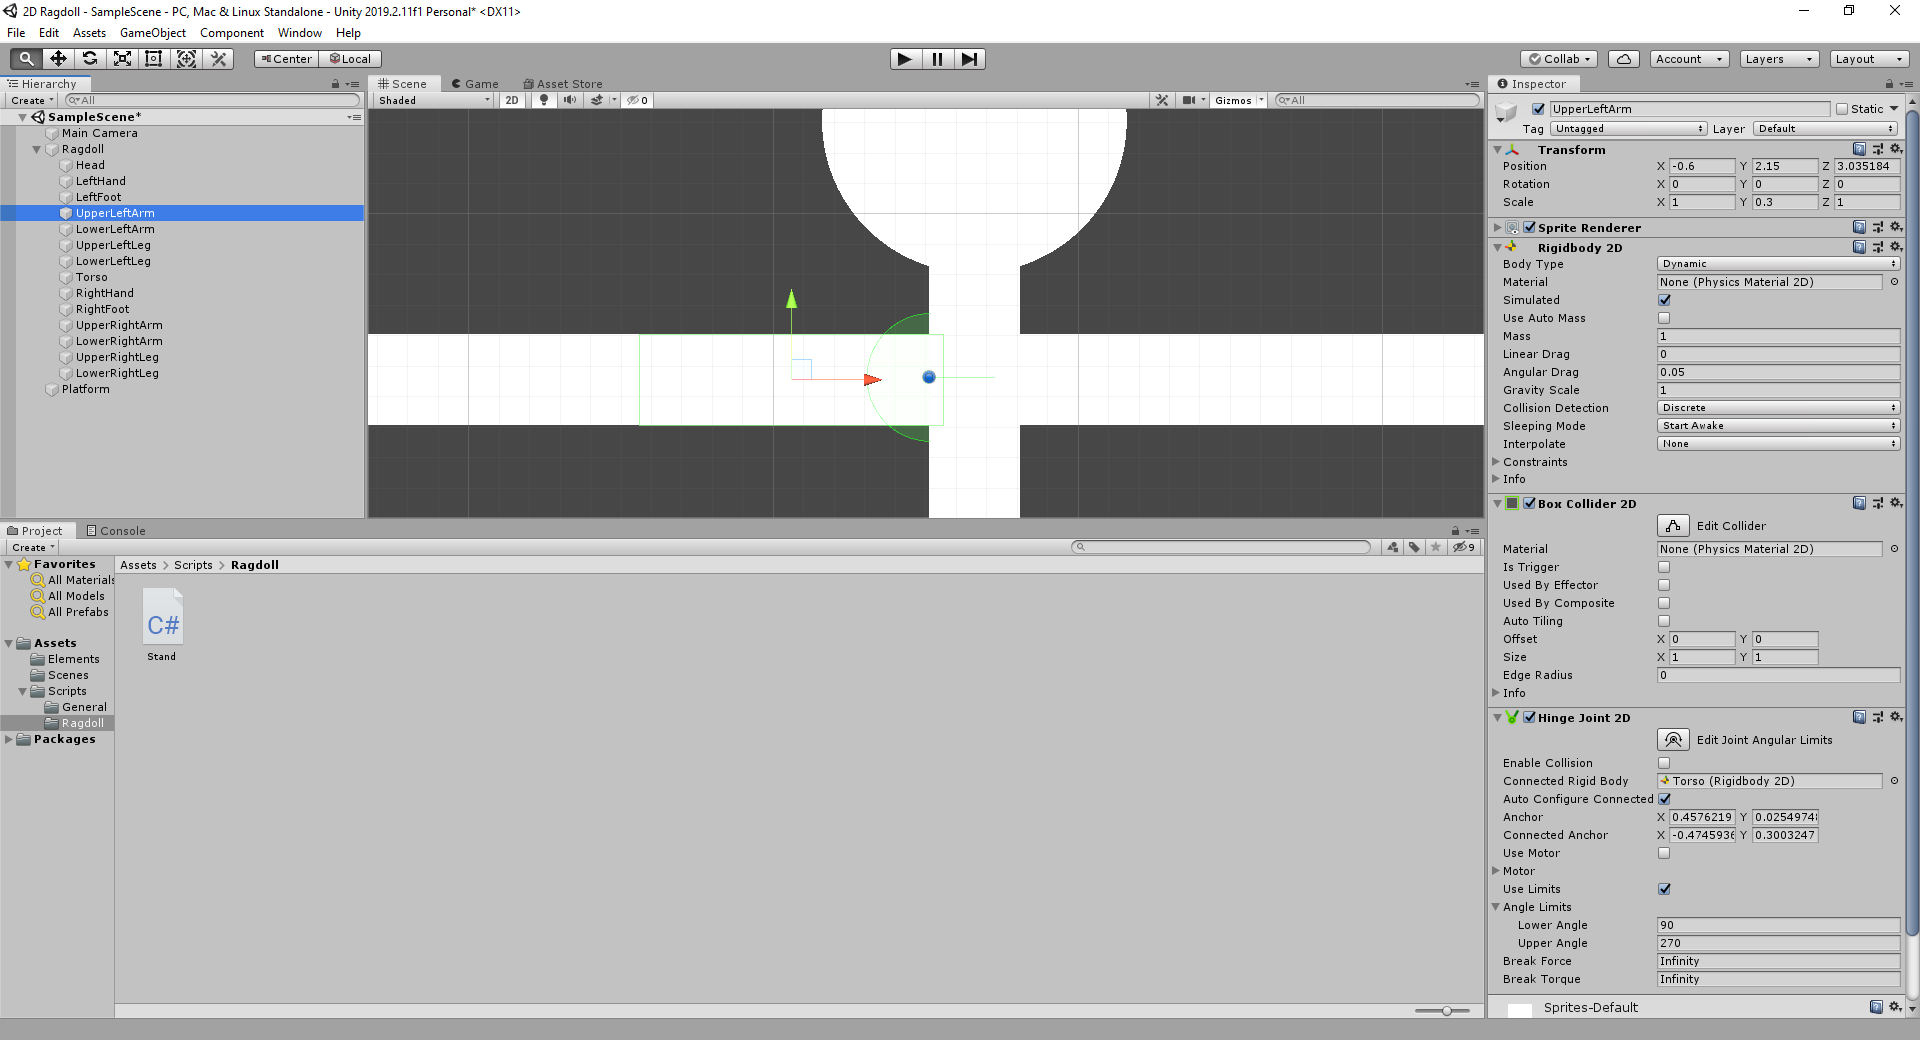The image size is (1920, 1040).
Task: Open the Collab button
Action: 1560,59
